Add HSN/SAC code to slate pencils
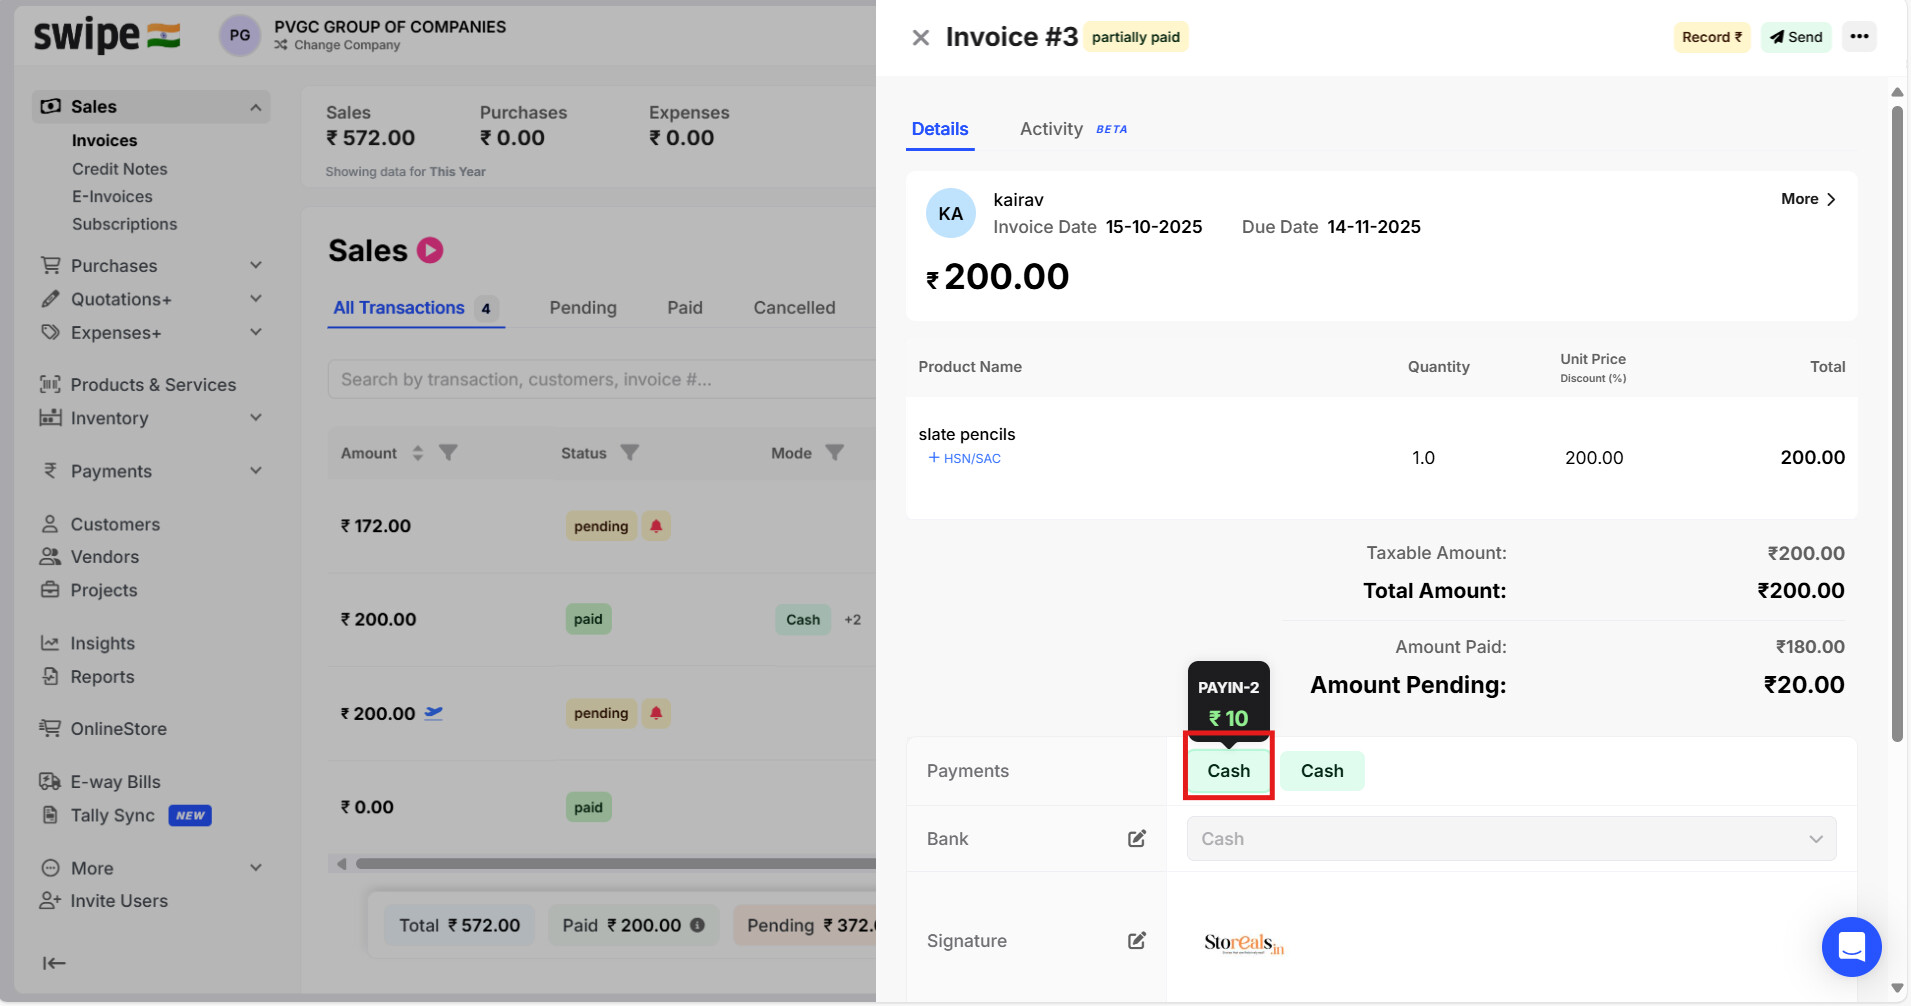The width and height of the screenshot is (1911, 1006). point(964,458)
